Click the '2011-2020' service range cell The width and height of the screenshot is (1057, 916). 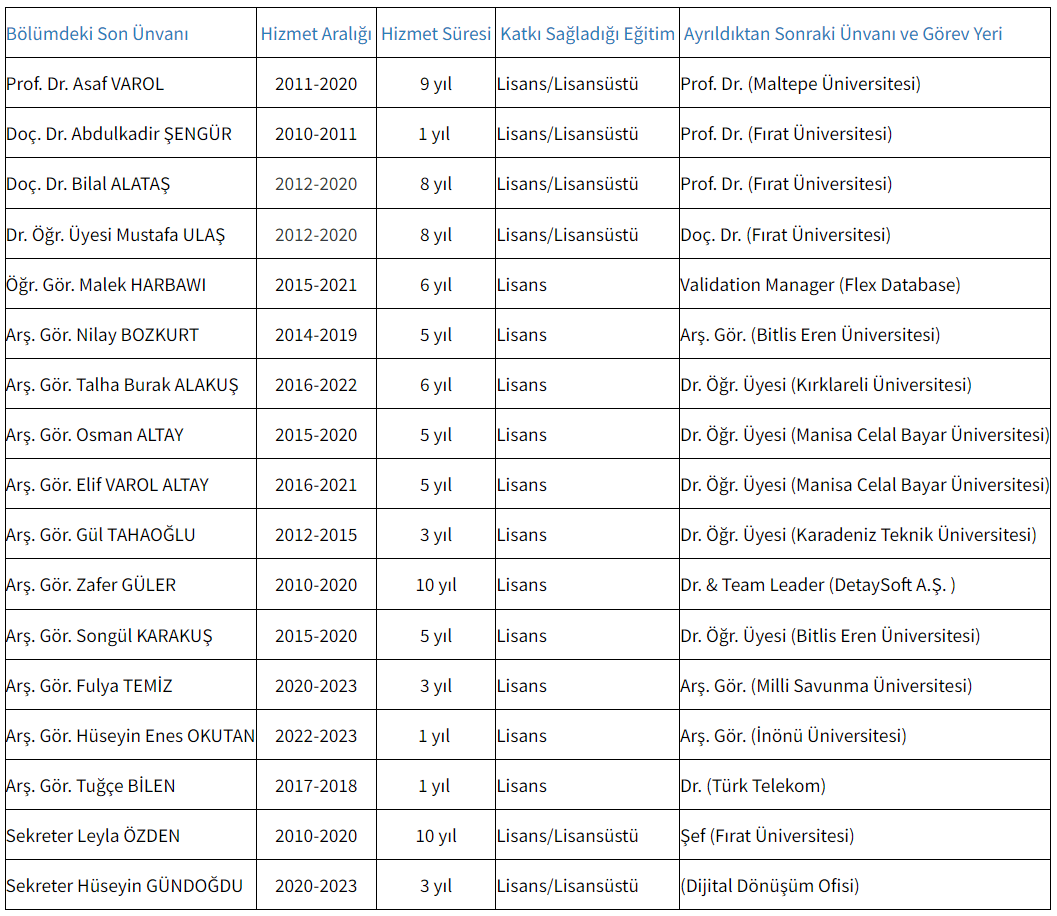pyautogui.click(x=316, y=84)
